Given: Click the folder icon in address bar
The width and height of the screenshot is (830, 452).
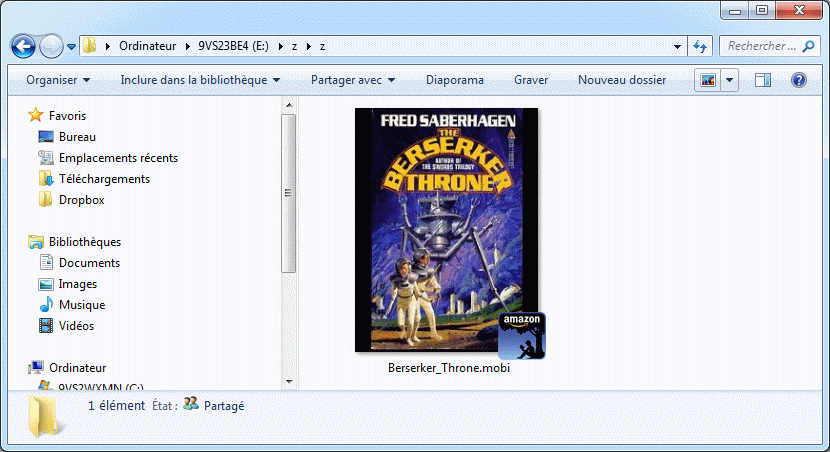Looking at the screenshot, I should 89,46.
